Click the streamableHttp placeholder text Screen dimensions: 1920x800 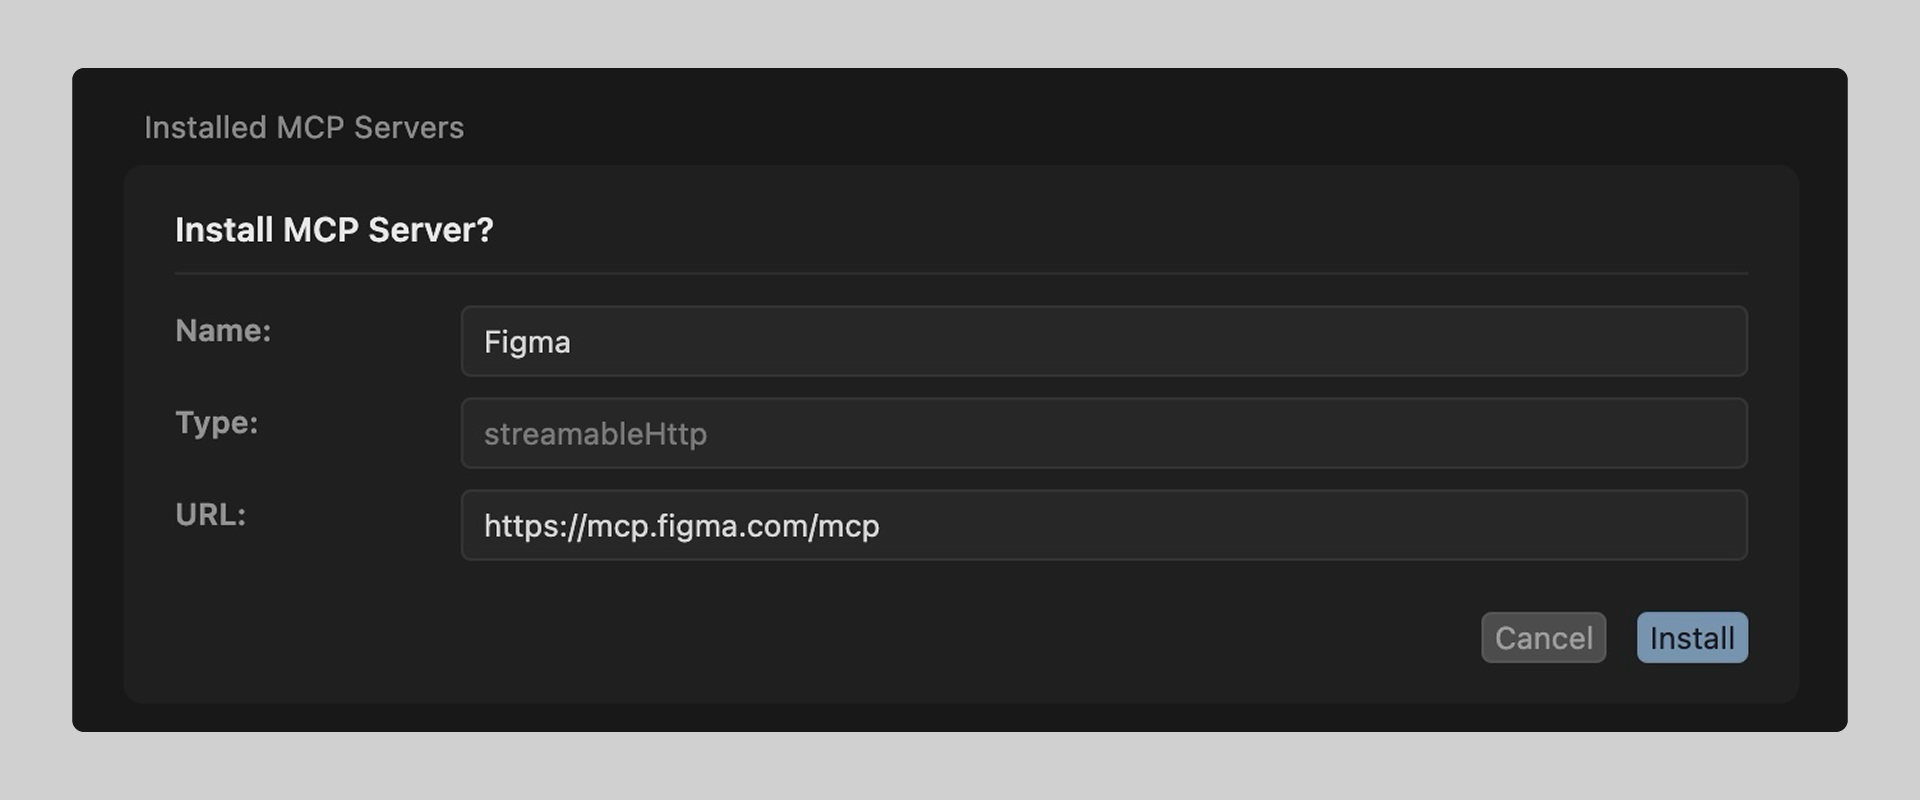pos(596,433)
